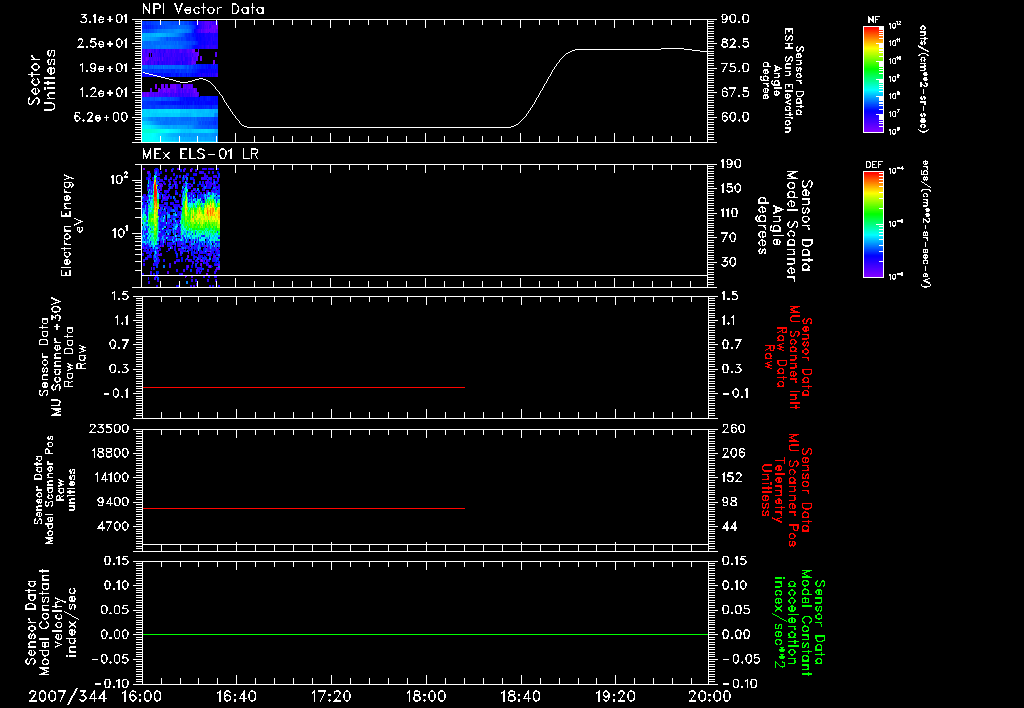Click the red MU Scanner +30V line

coord(303,387)
